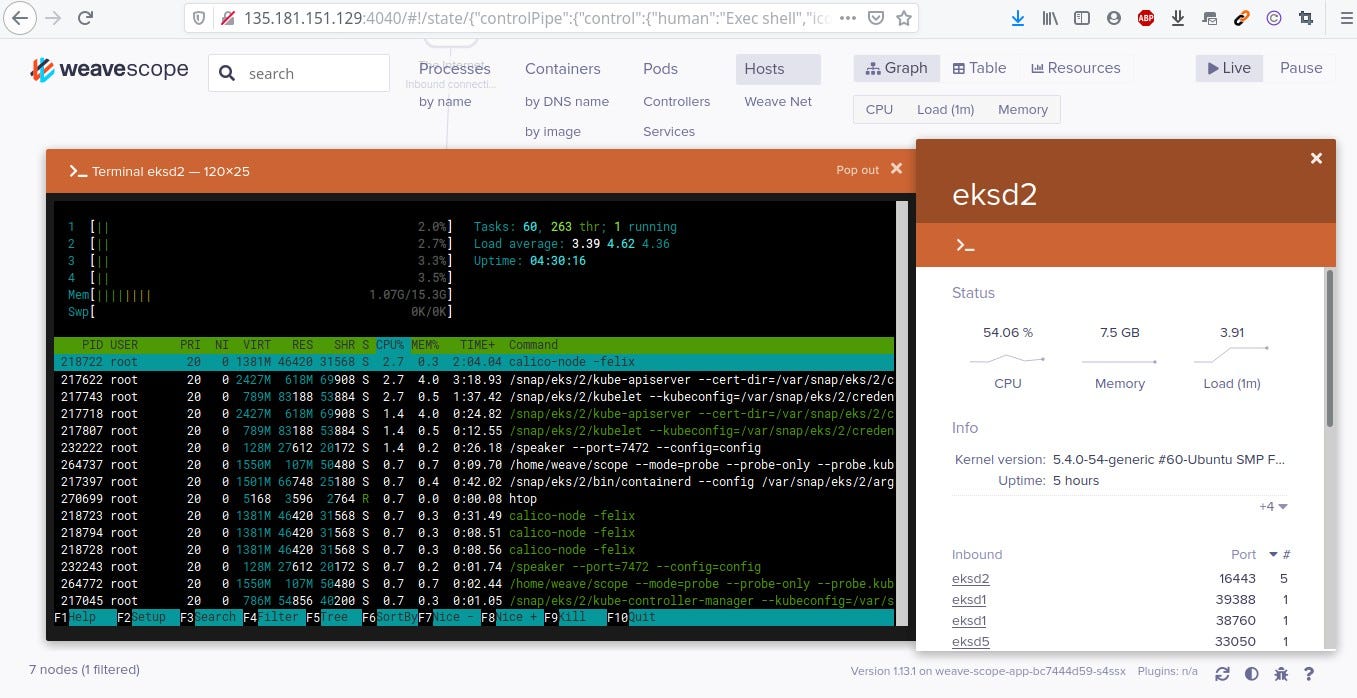This screenshot has width=1357, height=698.
Task: Sort Inbound list by the # column arrow
Action: click(x=1273, y=554)
